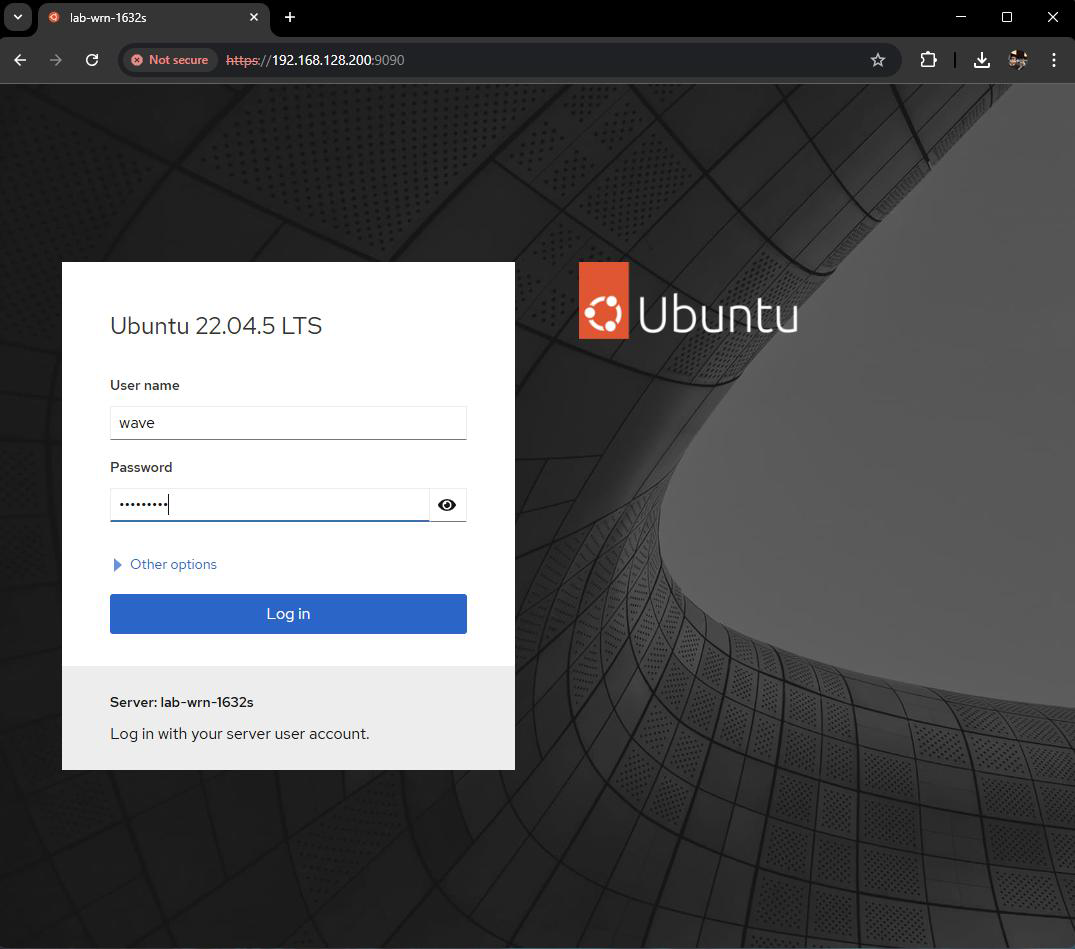Open the browser profile avatar
This screenshot has width=1075, height=949.
tap(1018, 60)
